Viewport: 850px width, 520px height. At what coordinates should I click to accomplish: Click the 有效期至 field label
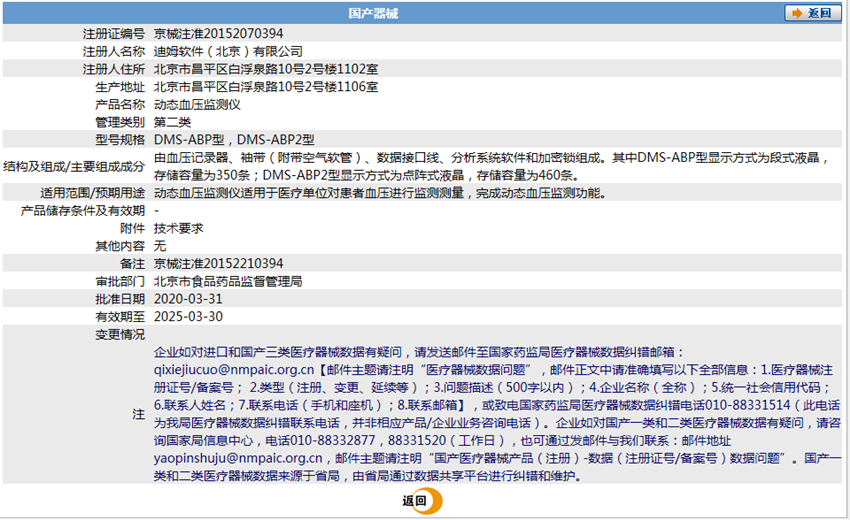(x=120, y=317)
